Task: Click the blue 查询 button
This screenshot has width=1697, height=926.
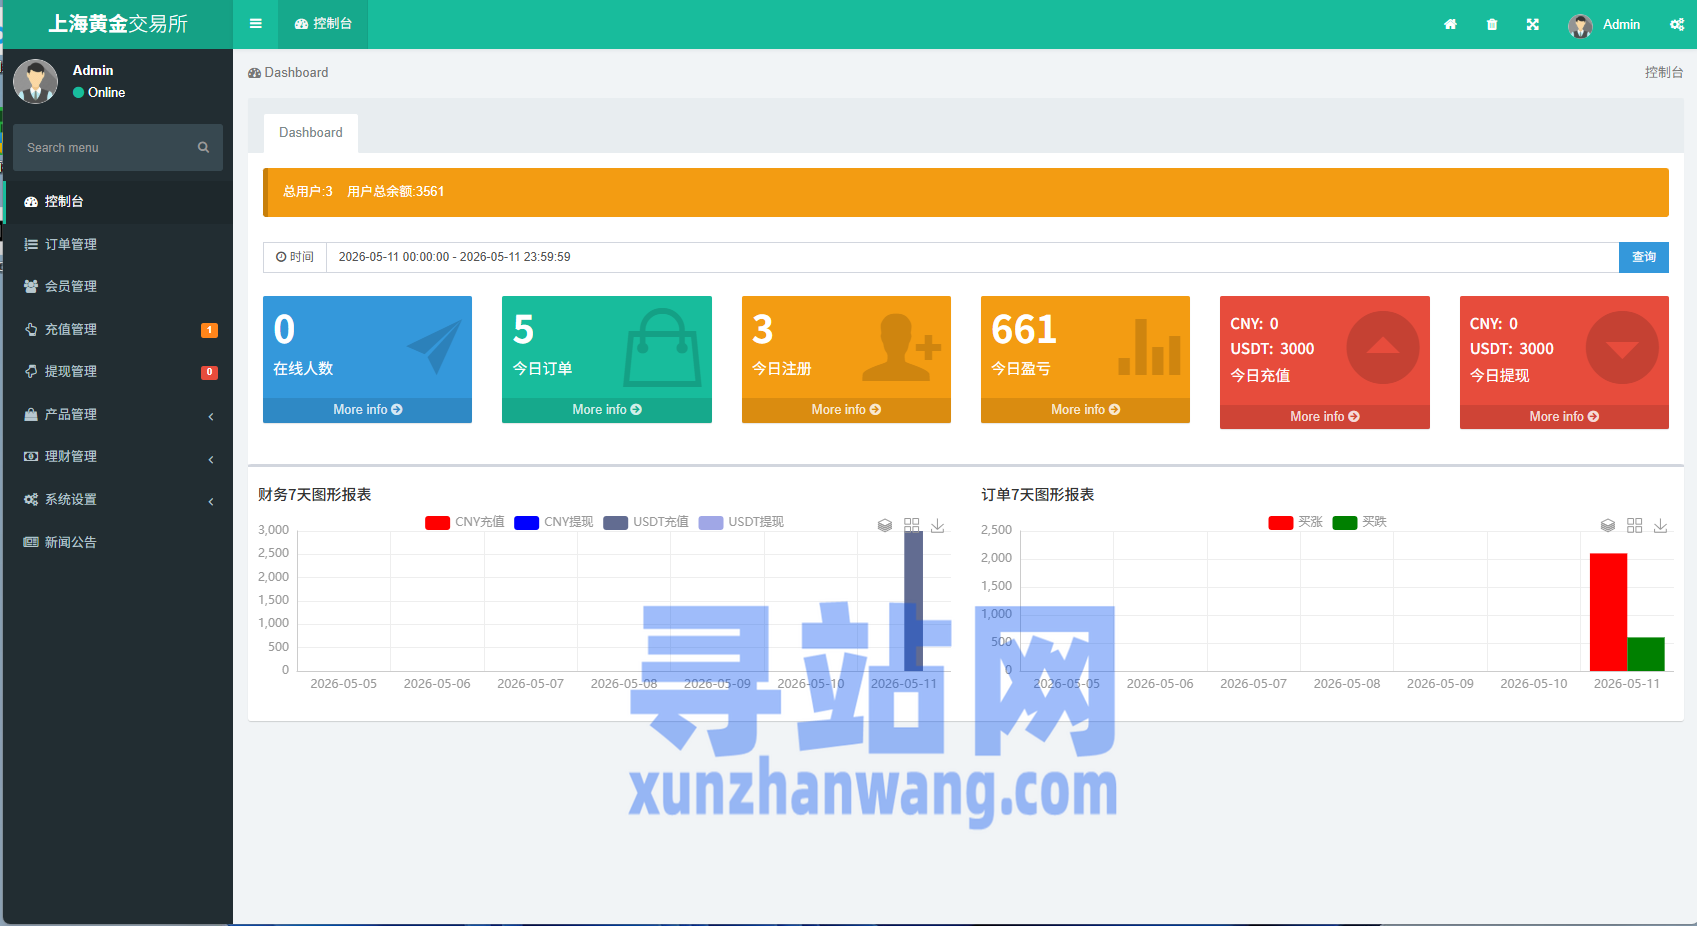Action: 1644,257
